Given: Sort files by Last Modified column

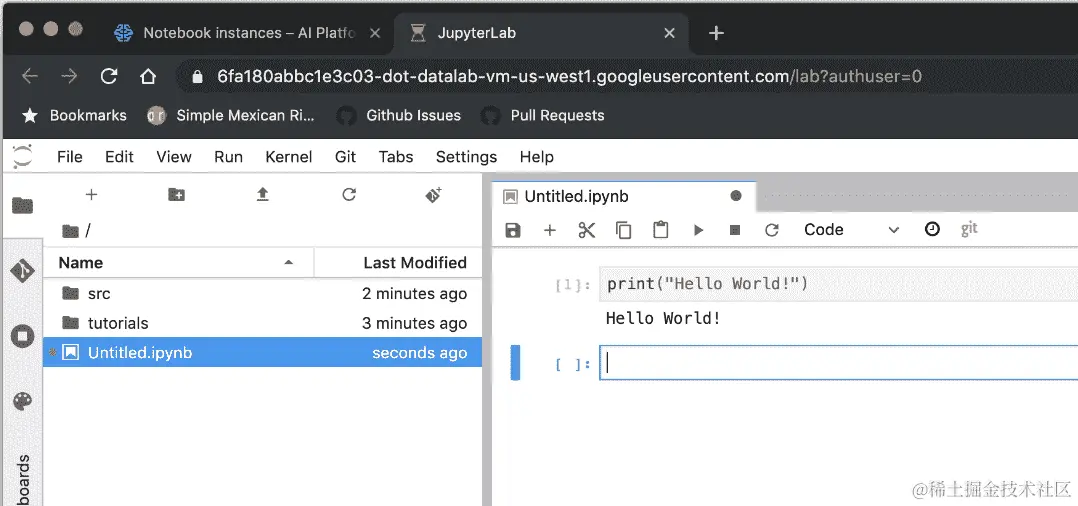Looking at the screenshot, I should pyautogui.click(x=399, y=263).
